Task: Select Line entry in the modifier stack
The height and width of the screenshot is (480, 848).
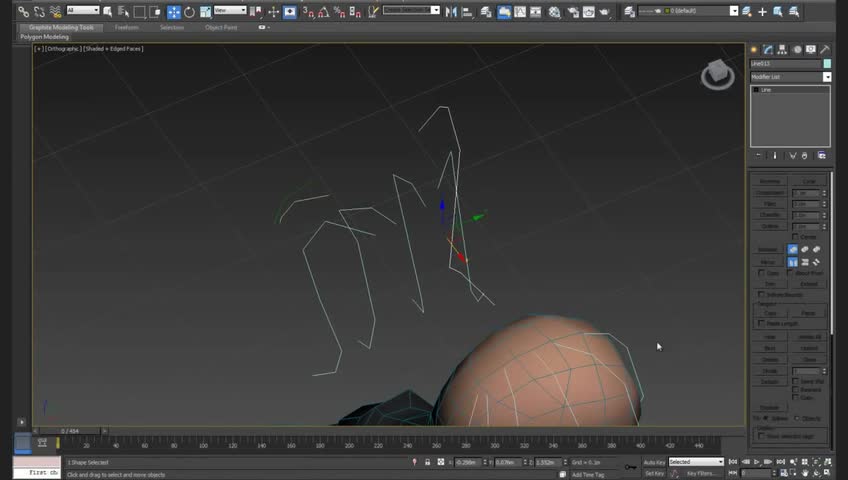Action: [x=766, y=90]
